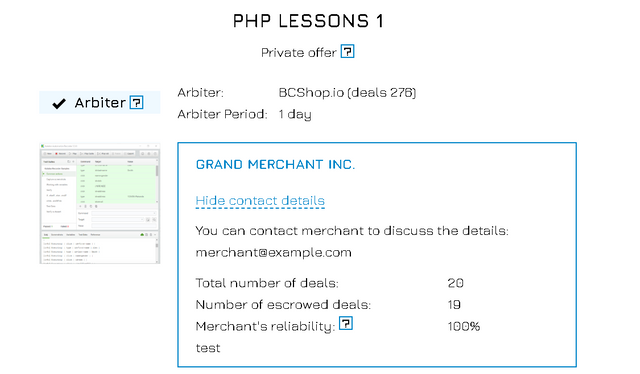Image resolution: width=640 pixels, height=374 pixels.
Task: Click the Total number of deals label
Action: (x=267, y=283)
